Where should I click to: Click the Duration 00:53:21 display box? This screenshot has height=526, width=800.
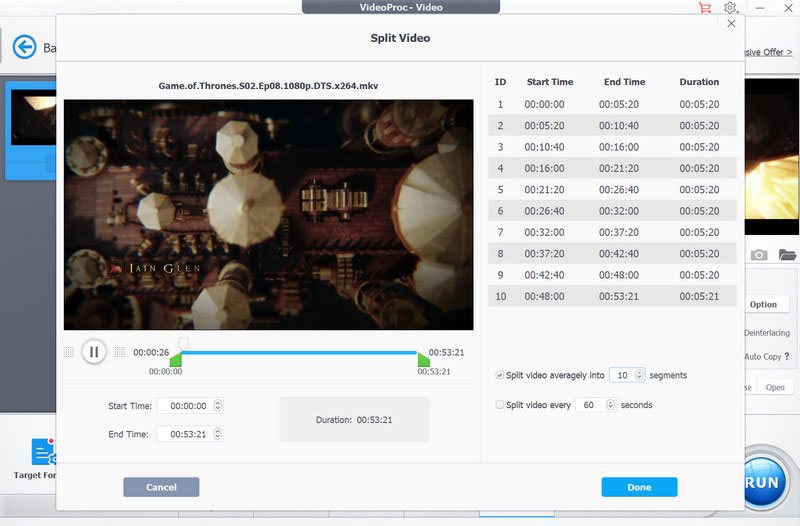coord(354,420)
